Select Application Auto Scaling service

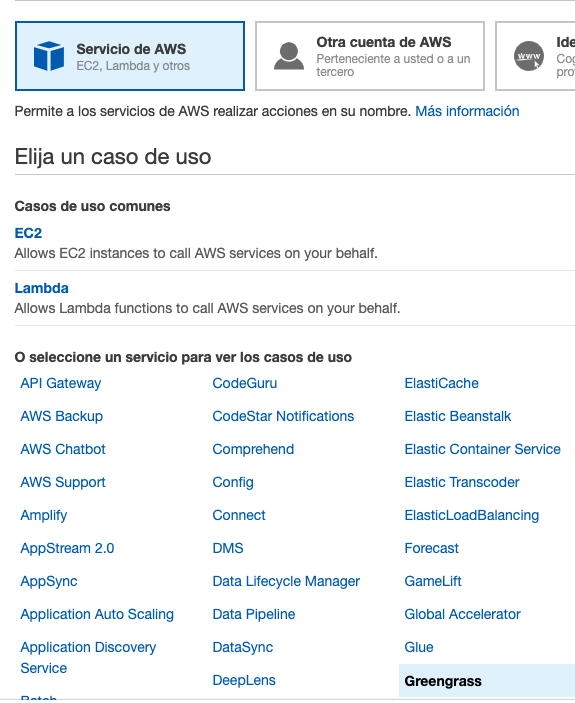click(x=97, y=614)
